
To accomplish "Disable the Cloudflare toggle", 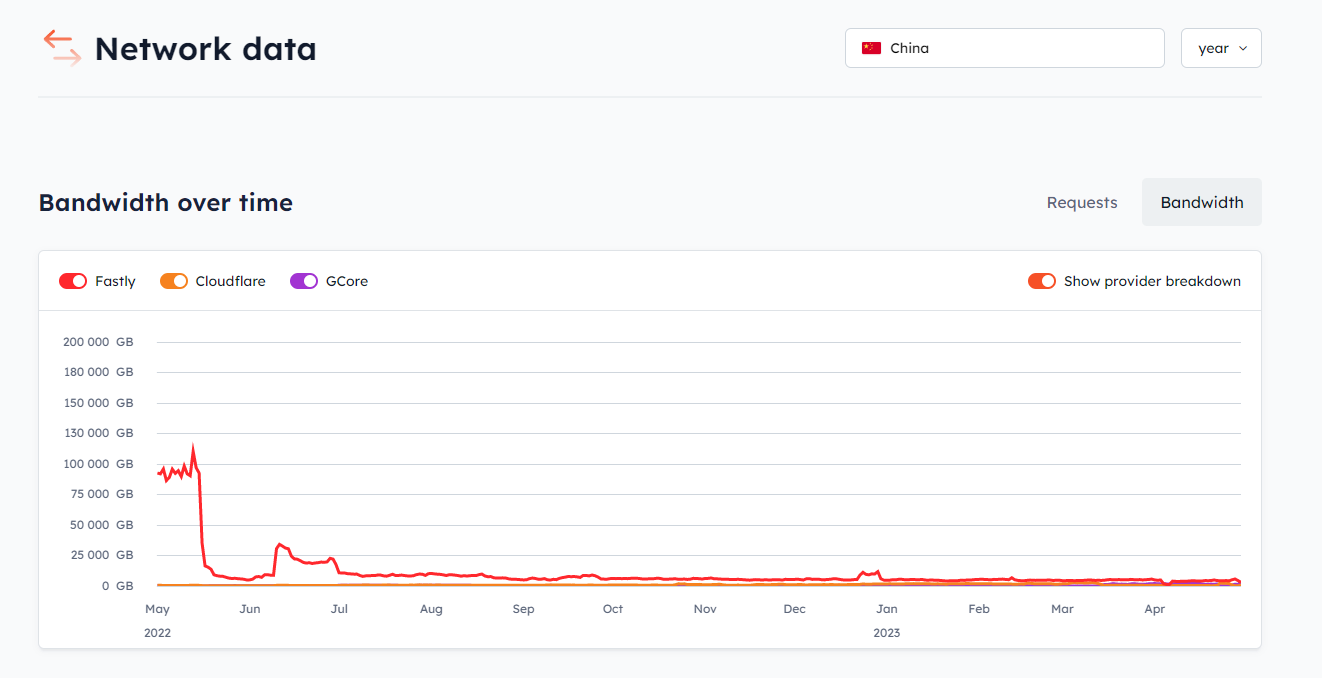I will 174,281.
